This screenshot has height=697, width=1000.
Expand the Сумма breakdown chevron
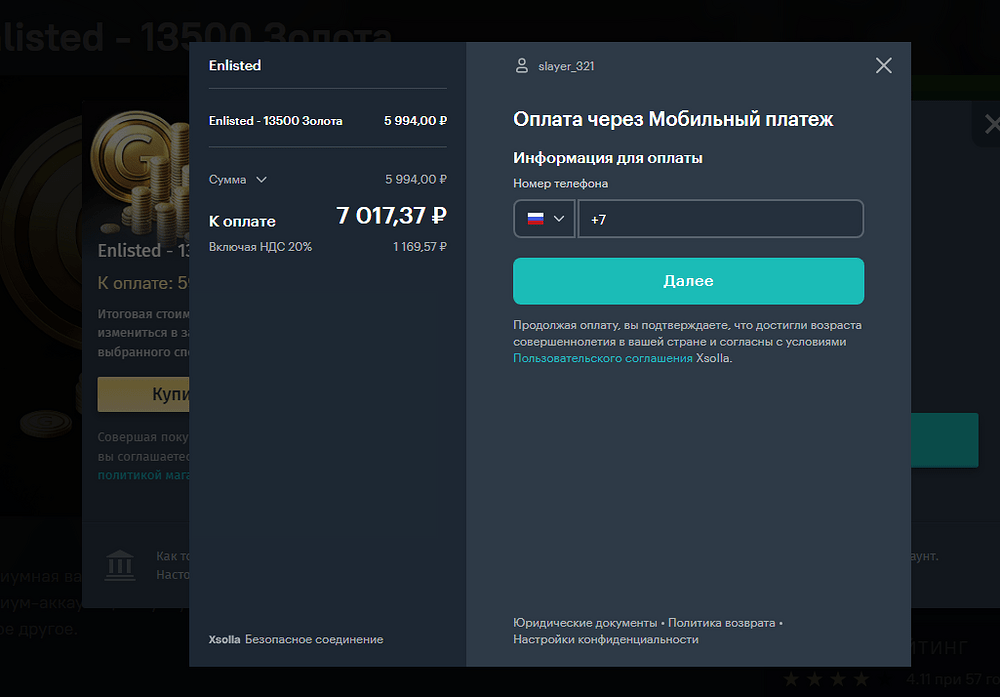(261, 180)
